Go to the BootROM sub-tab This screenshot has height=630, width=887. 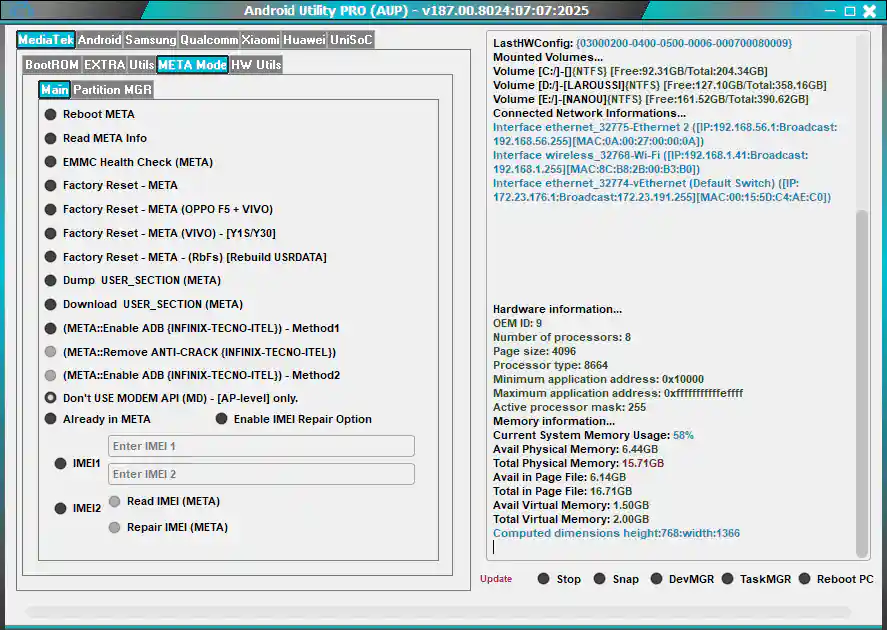pyautogui.click(x=52, y=64)
